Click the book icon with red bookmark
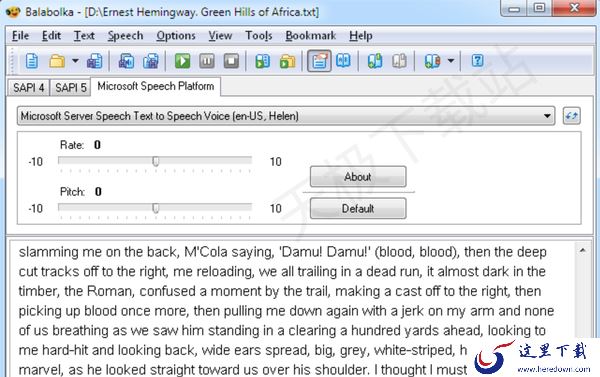 [432, 61]
